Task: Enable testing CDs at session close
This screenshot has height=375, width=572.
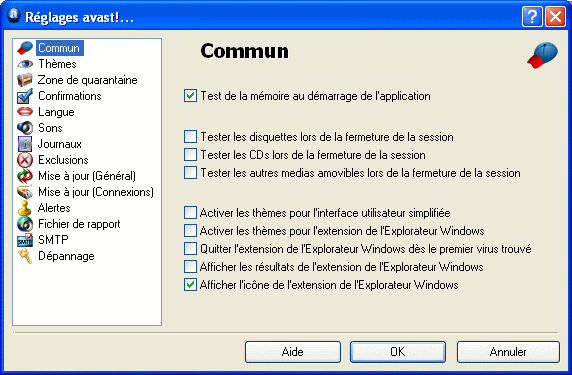Action: coord(190,155)
